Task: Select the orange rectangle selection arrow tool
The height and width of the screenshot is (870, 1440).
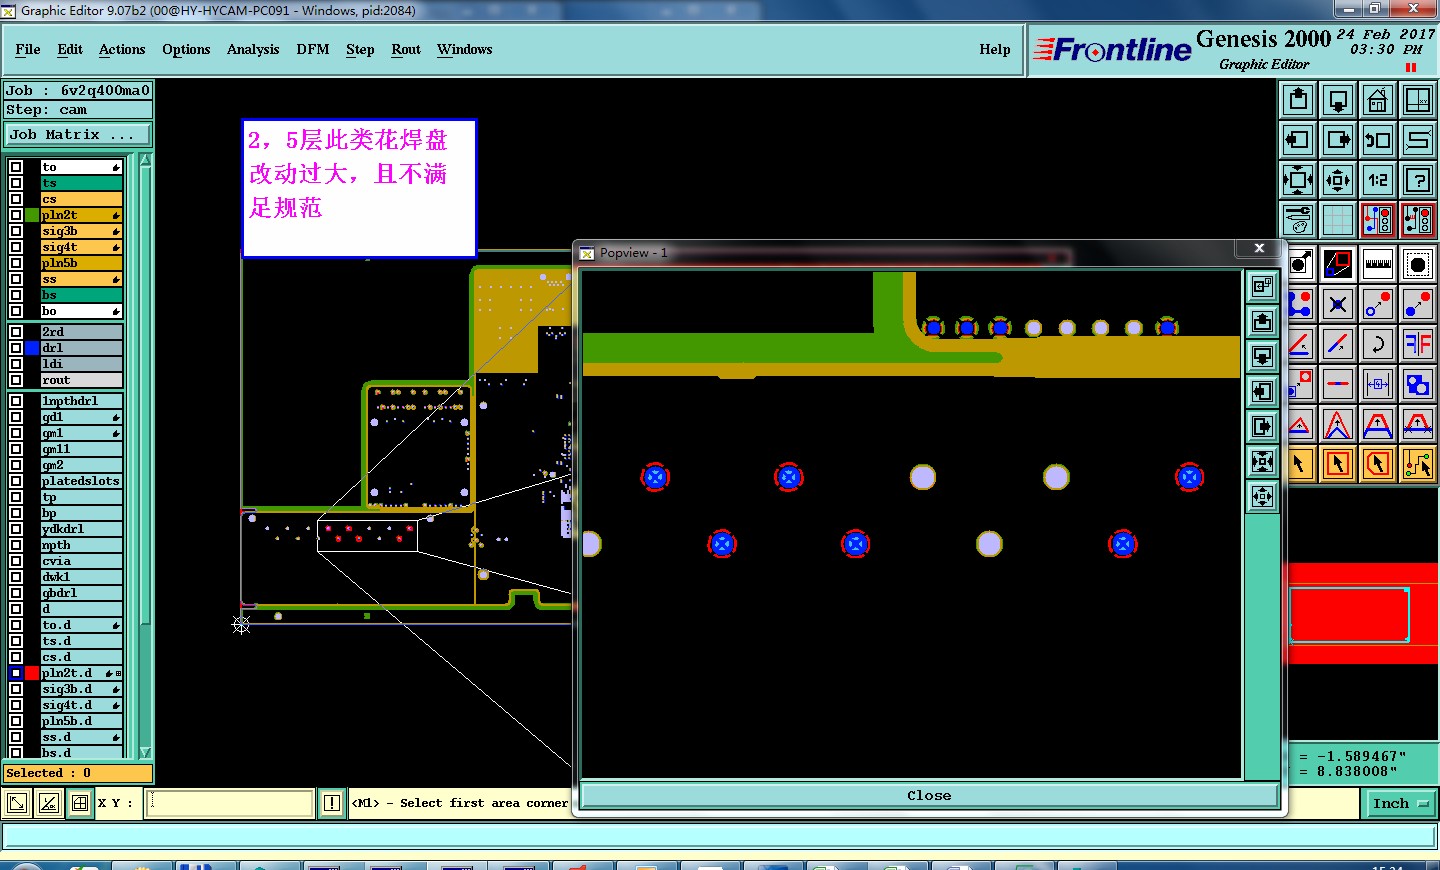Action: click(x=1338, y=464)
